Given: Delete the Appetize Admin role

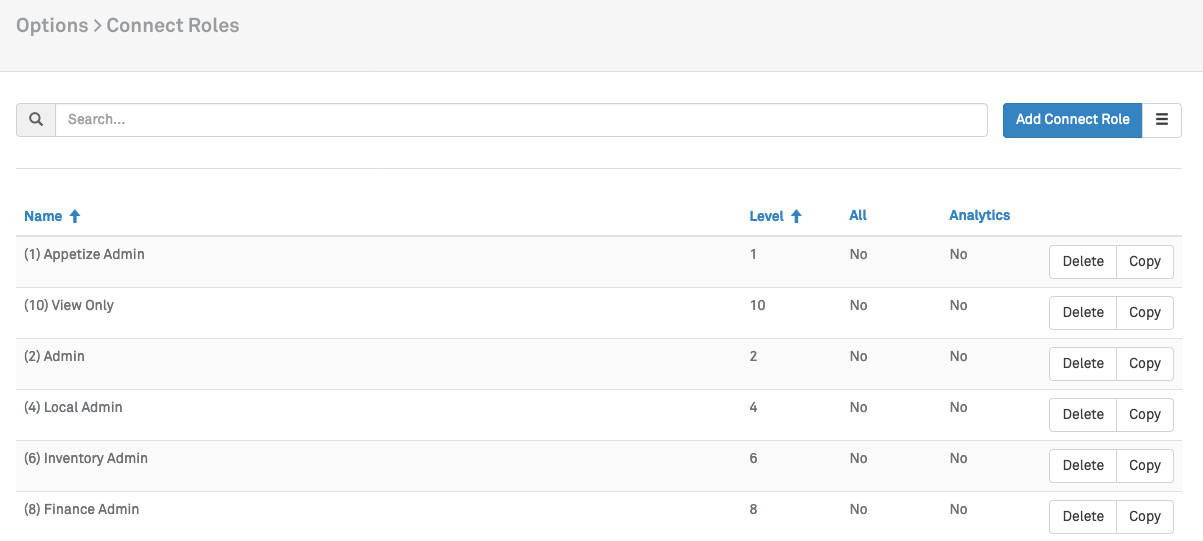Looking at the screenshot, I should [x=1082, y=261].
